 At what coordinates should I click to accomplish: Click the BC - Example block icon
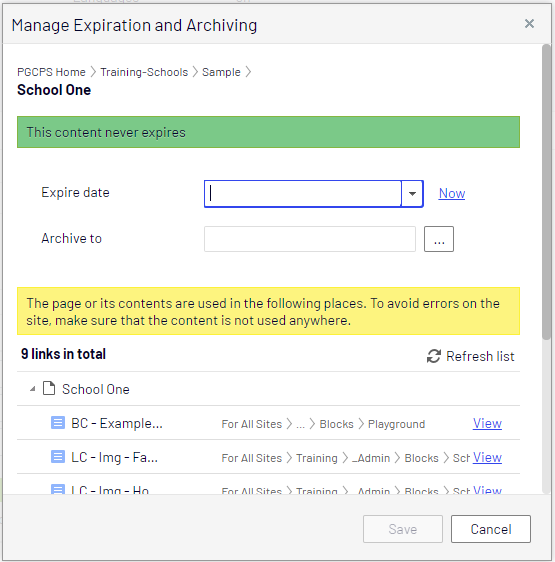pos(58,423)
